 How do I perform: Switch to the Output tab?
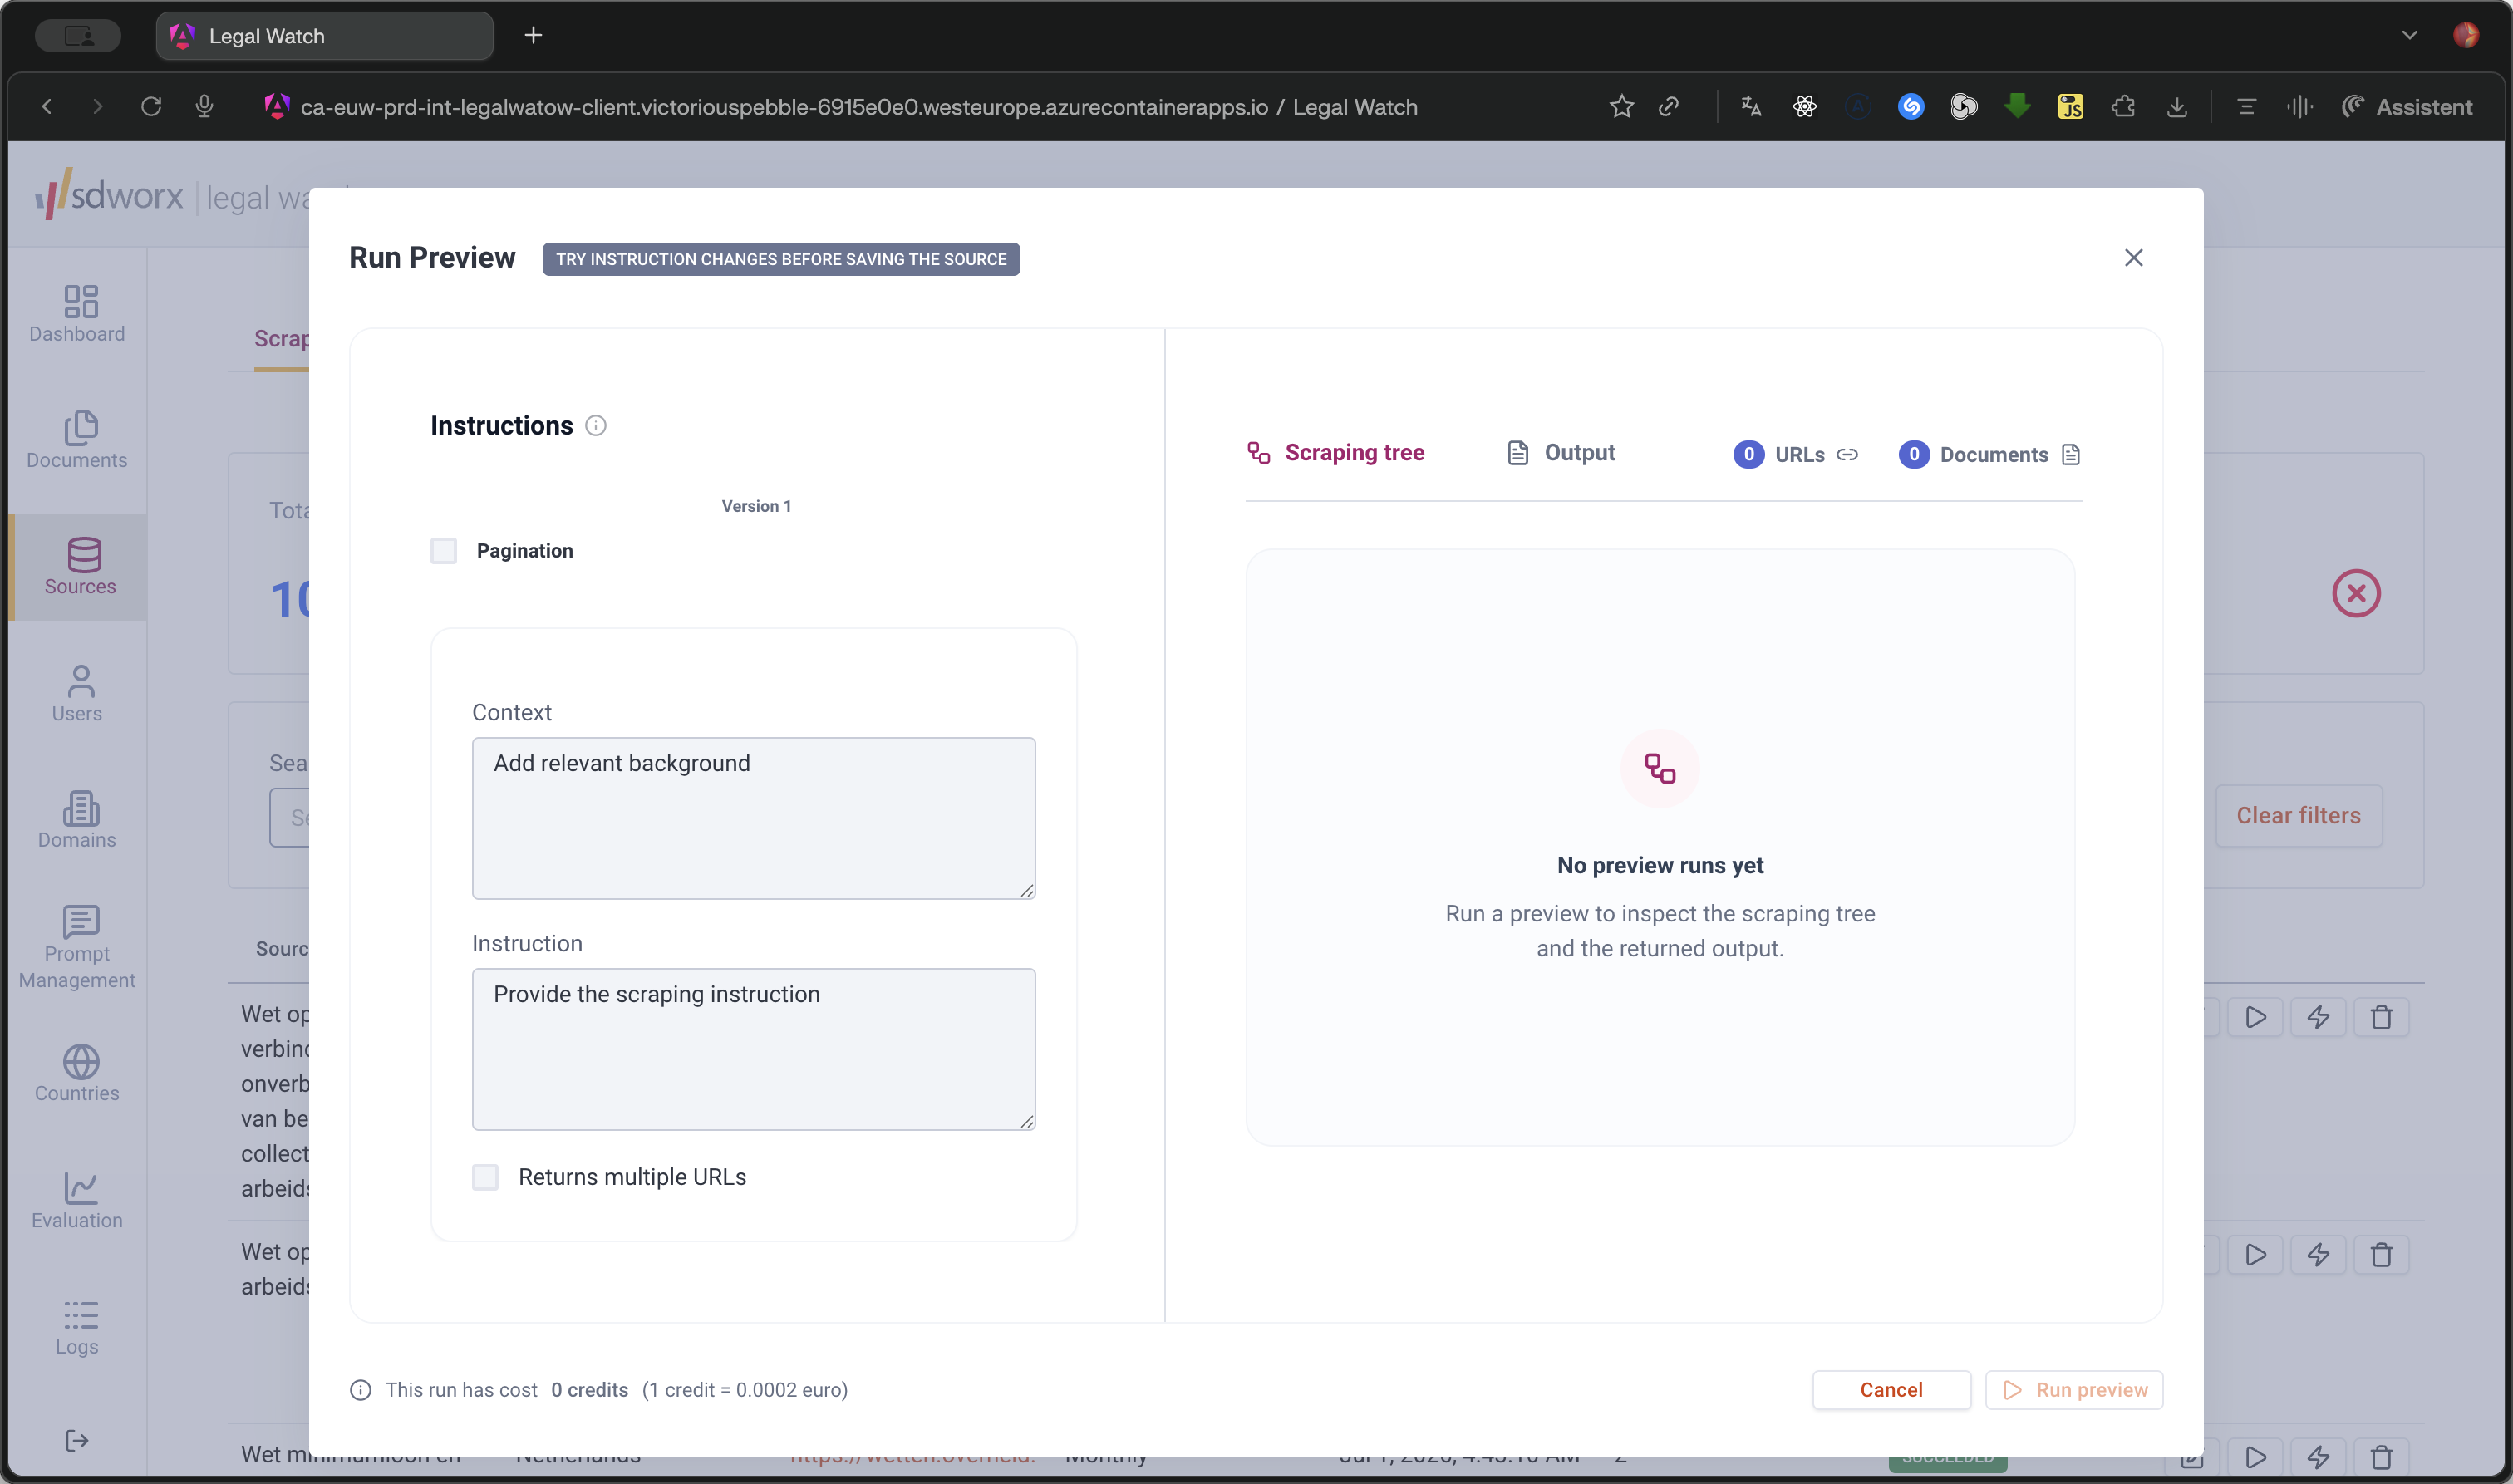pos(1560,453)
